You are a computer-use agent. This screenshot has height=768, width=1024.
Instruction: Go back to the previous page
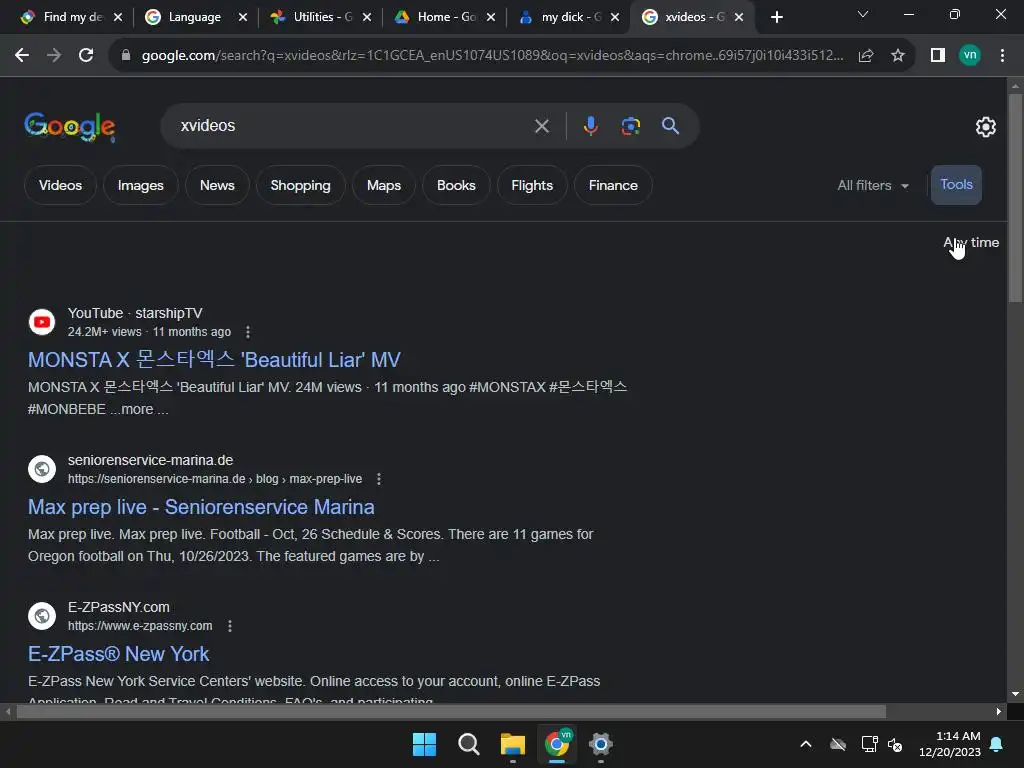[22, 56]
